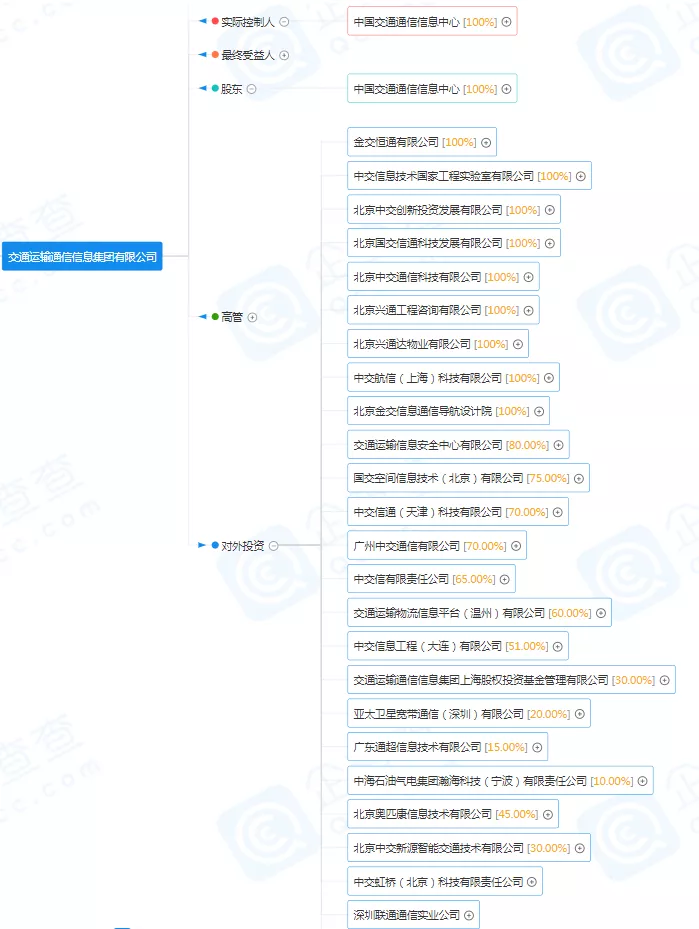The height and width of the screenshot is (929, 699).
Task: Open 中交虹桥（北京）科技有限责任公司 link
Action: (x=438, y=882)
